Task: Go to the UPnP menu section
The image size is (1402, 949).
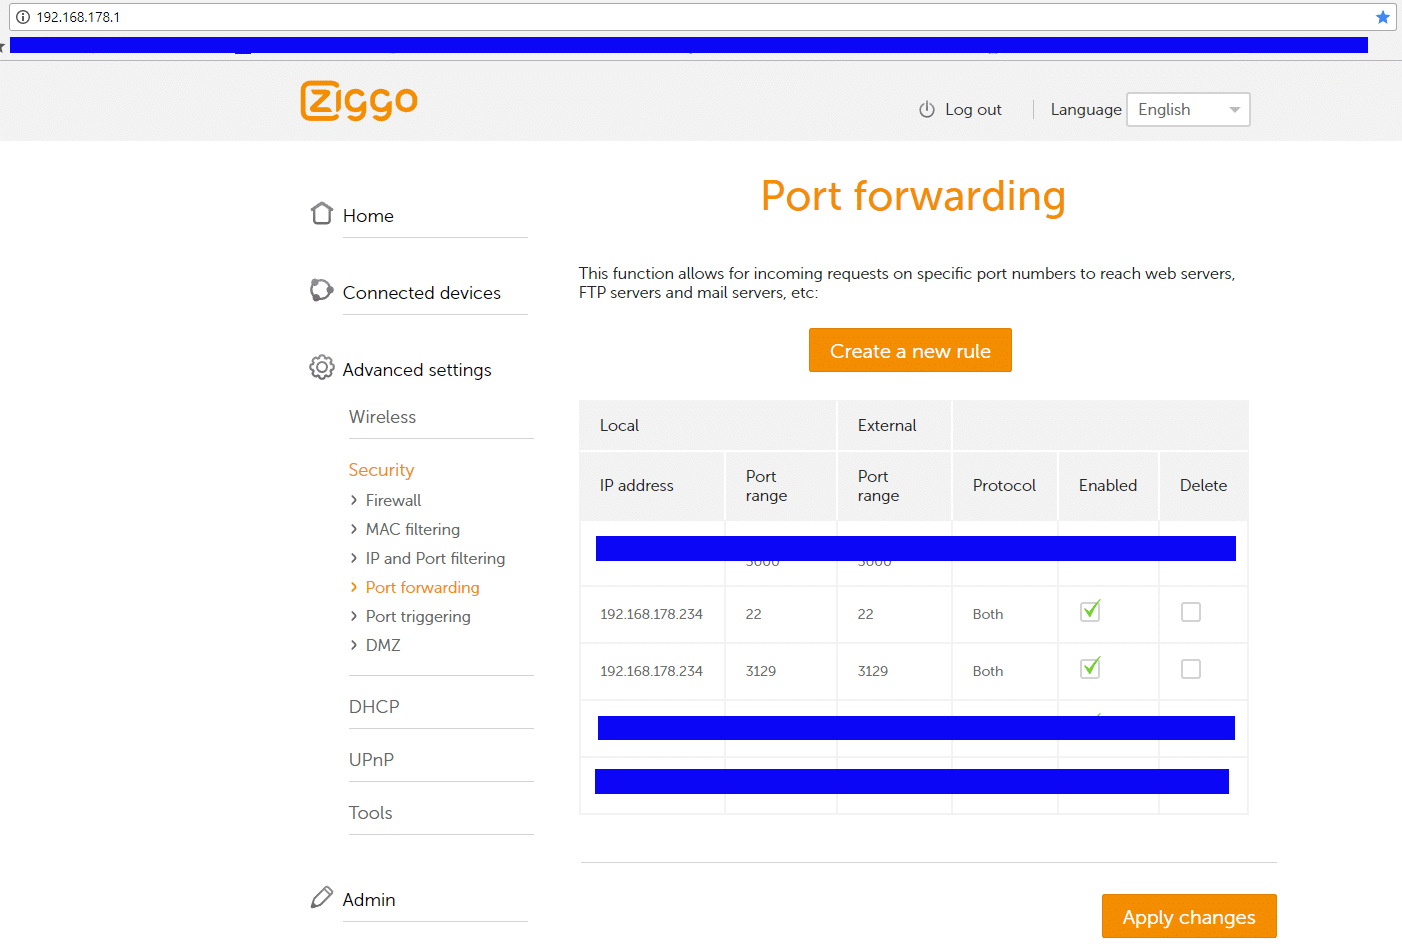Action: tap(371, 760)
